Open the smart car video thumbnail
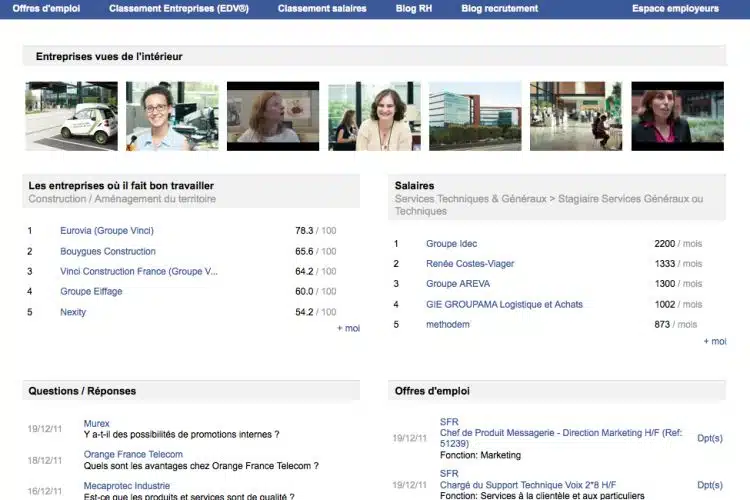This screenshot has width=750, height=500. tap(71, 116)
